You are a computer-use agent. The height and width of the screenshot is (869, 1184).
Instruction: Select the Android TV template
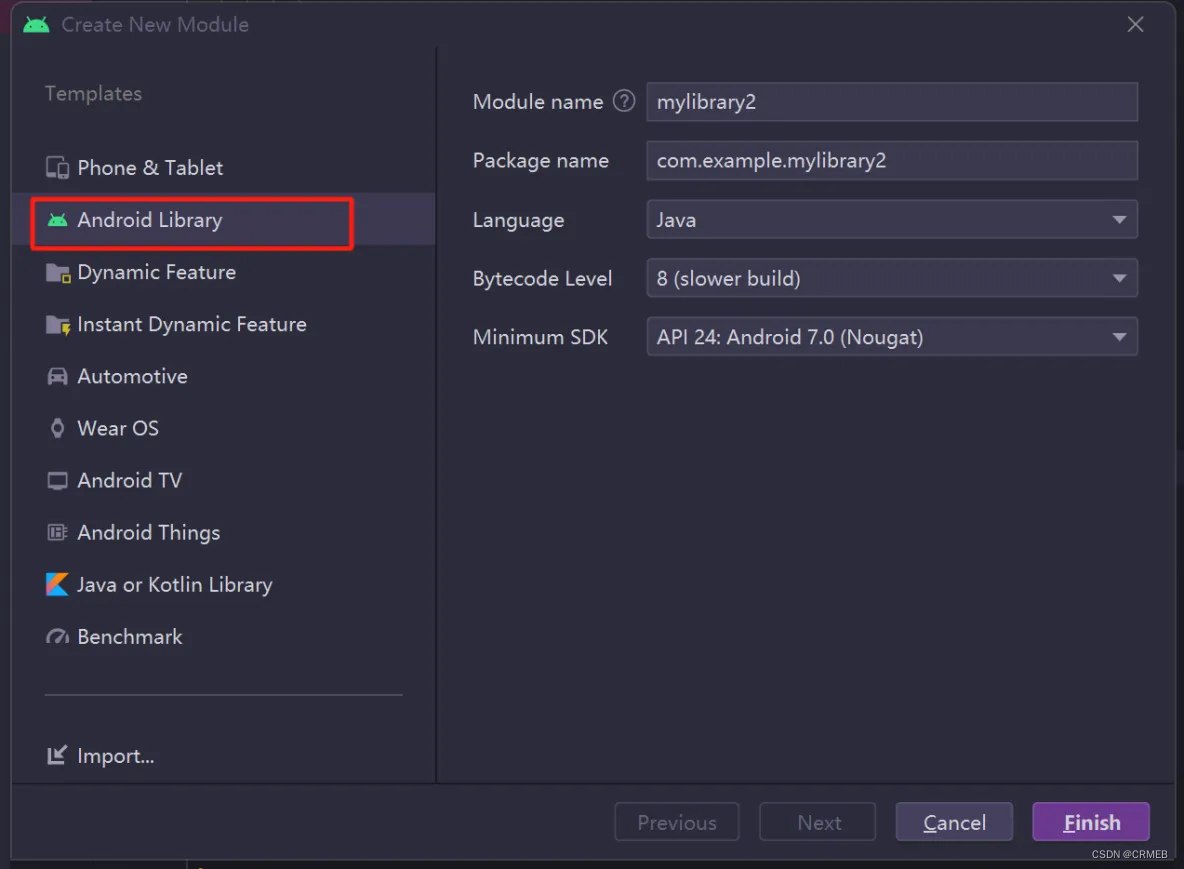coord(224,480)
